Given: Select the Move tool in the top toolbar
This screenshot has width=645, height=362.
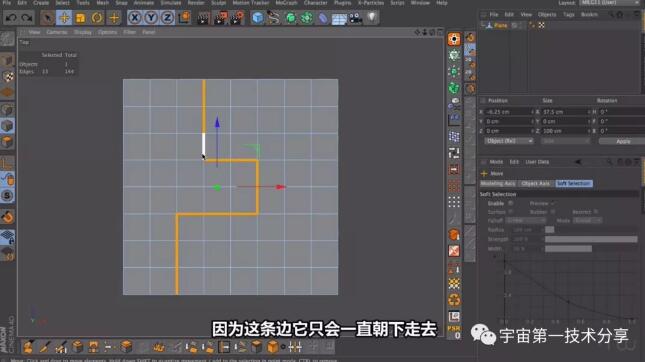Looking at the screenshot, I should tap(64, 18).
